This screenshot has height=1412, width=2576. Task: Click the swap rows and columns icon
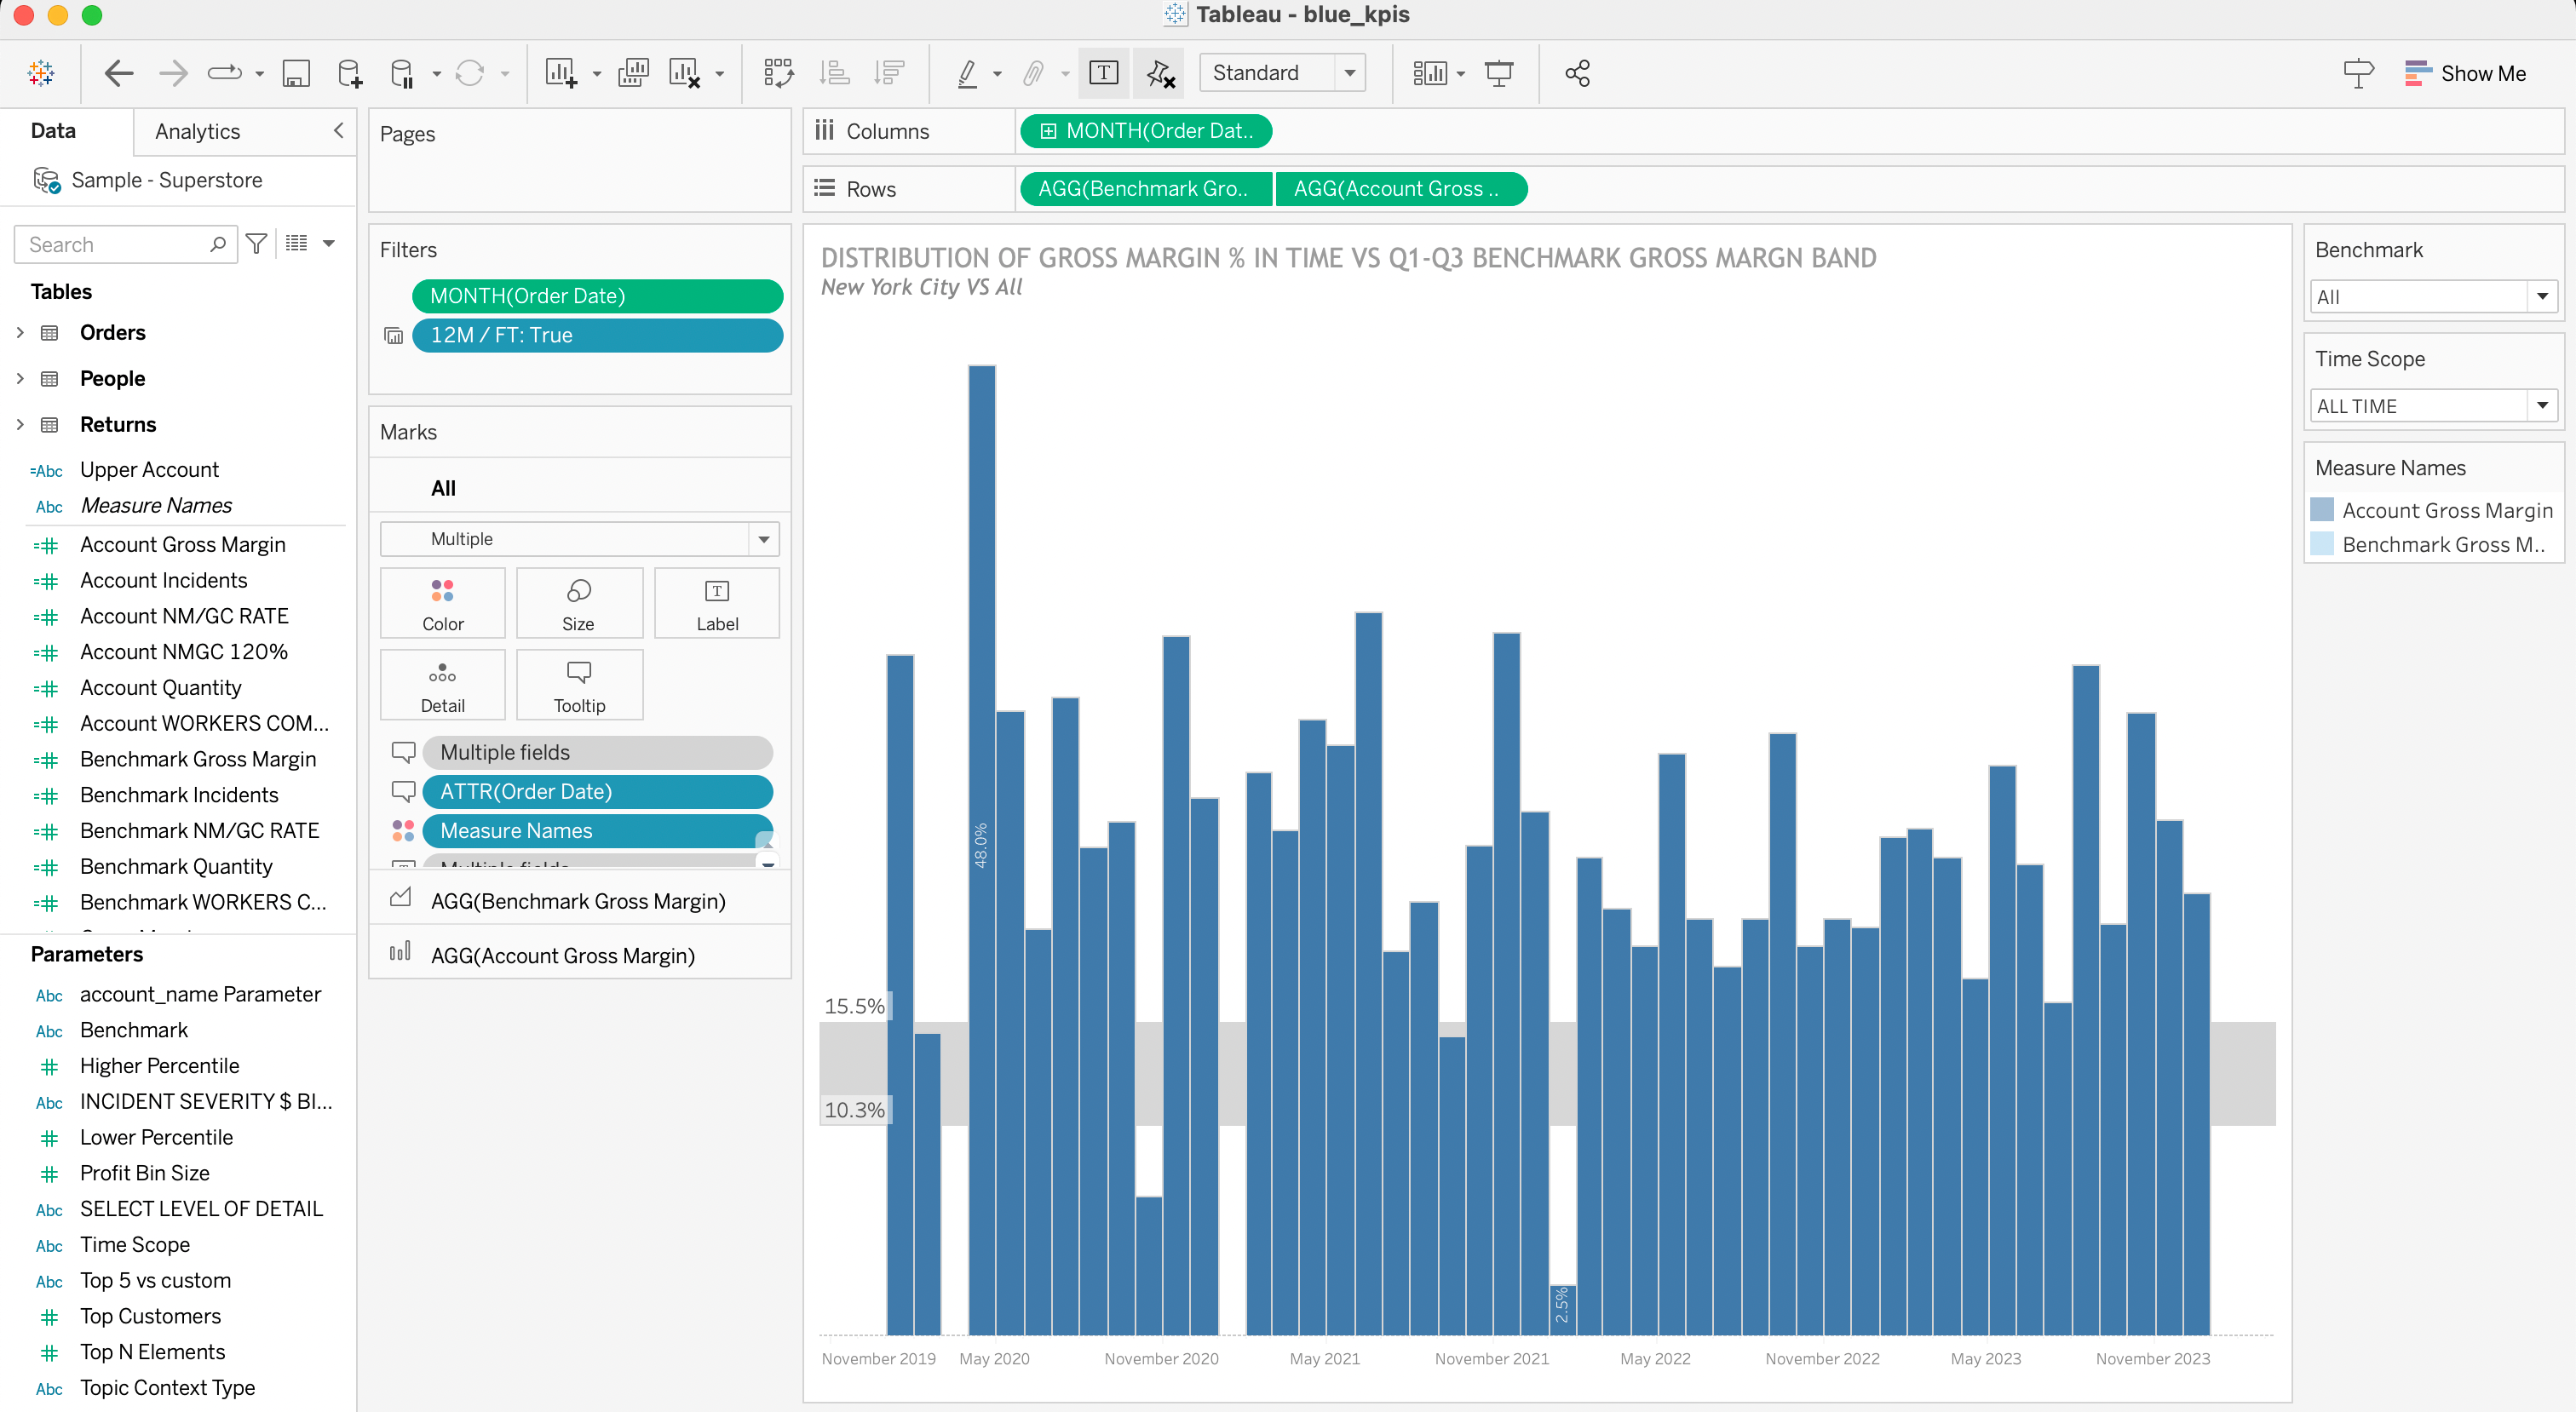(778, 73)
